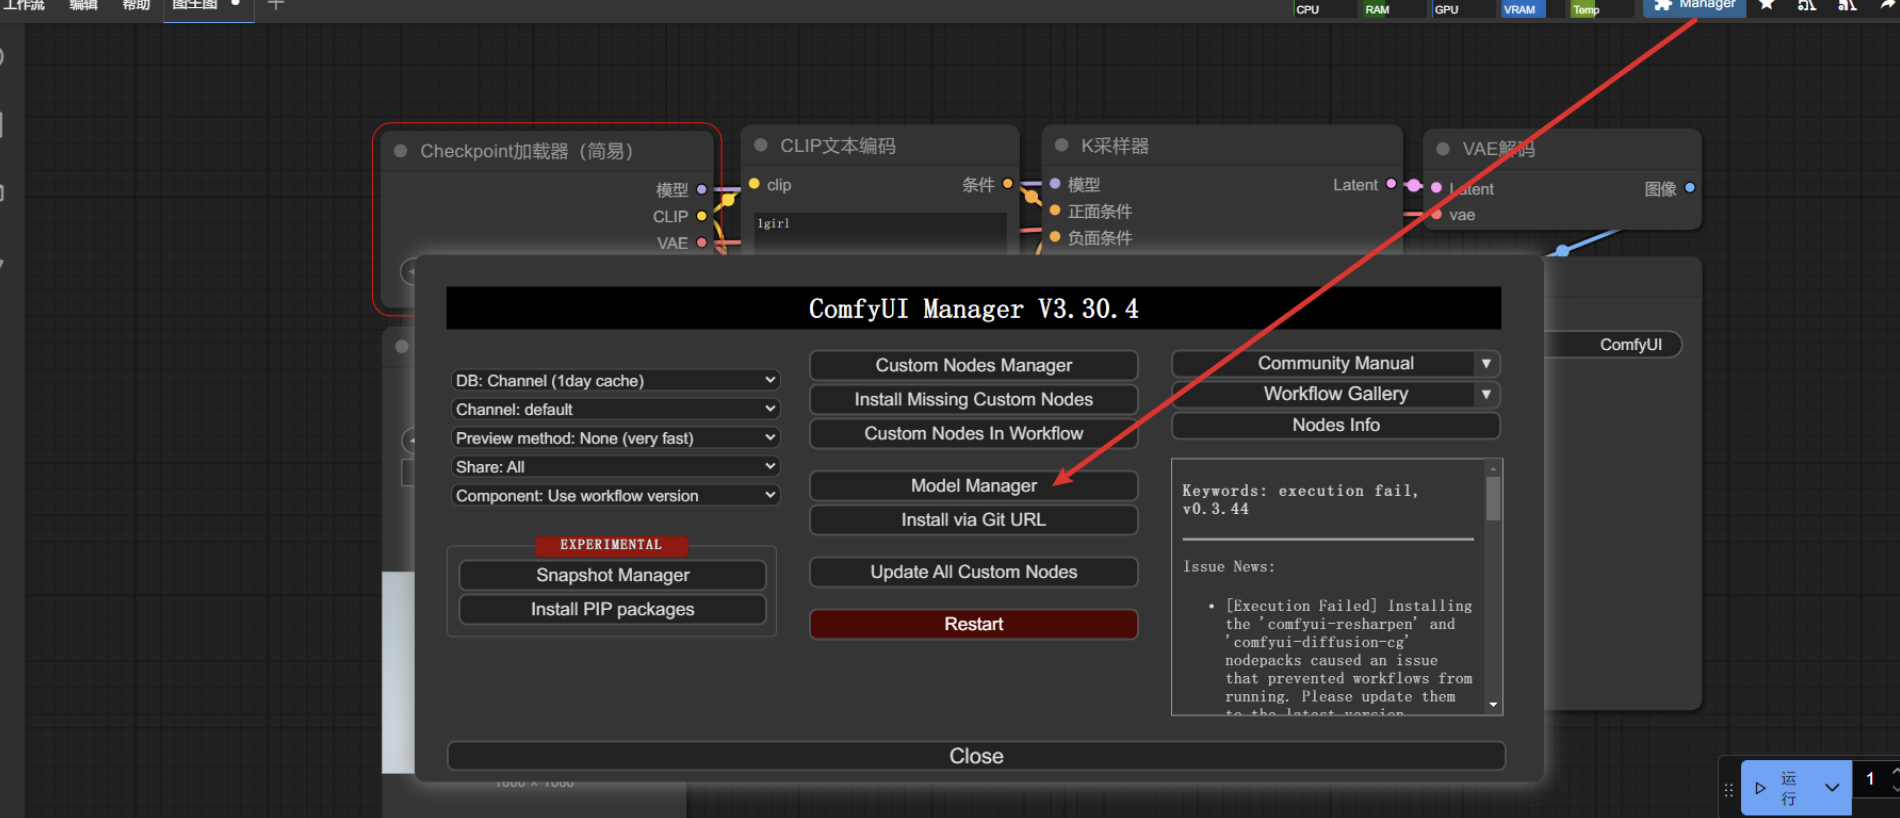This screenshot has width=1900, height=818.
Task: Click the K采样器 node title
Action: 1115,146
